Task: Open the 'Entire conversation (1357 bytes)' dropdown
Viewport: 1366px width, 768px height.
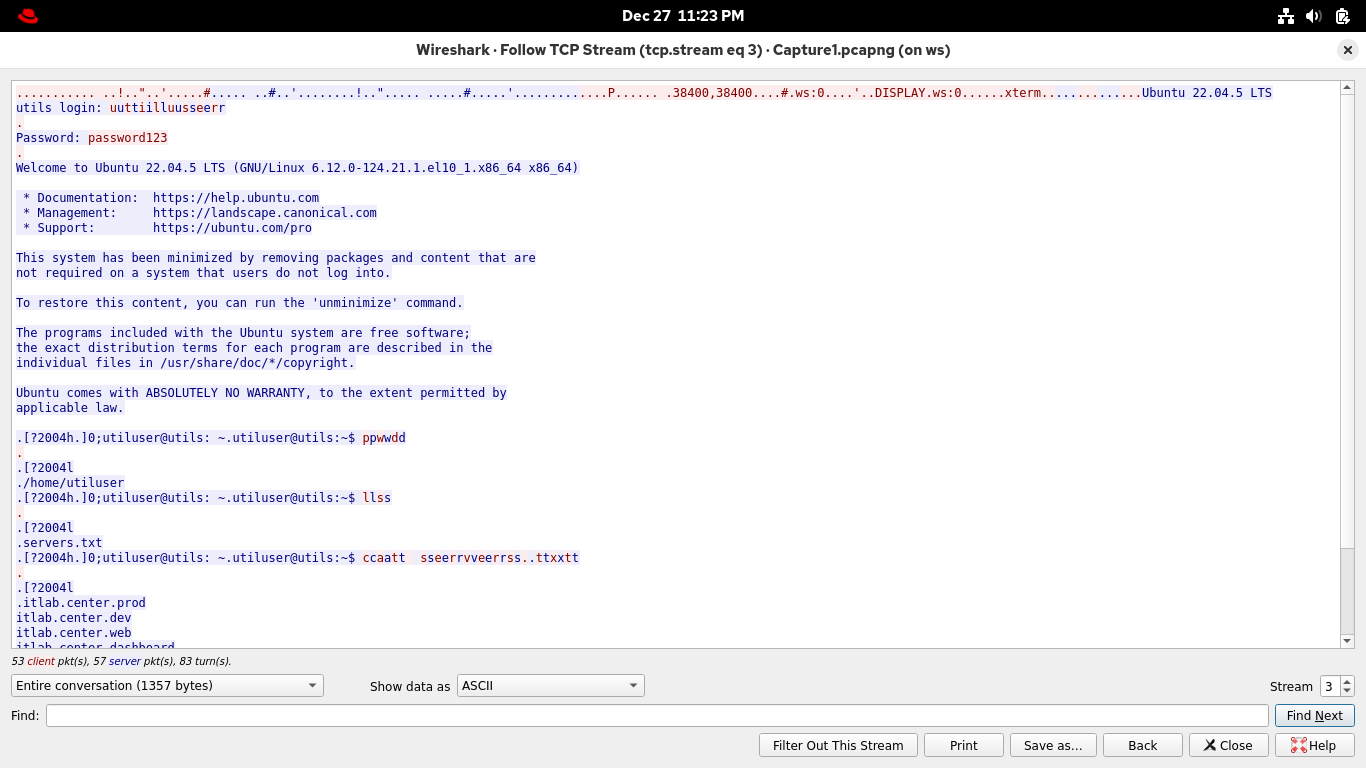Action: coord(167,686)
